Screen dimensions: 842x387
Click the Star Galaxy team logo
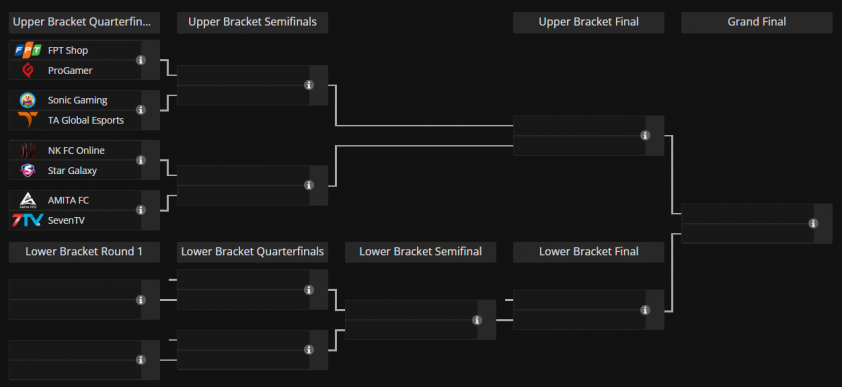click(x=27, y=170)
